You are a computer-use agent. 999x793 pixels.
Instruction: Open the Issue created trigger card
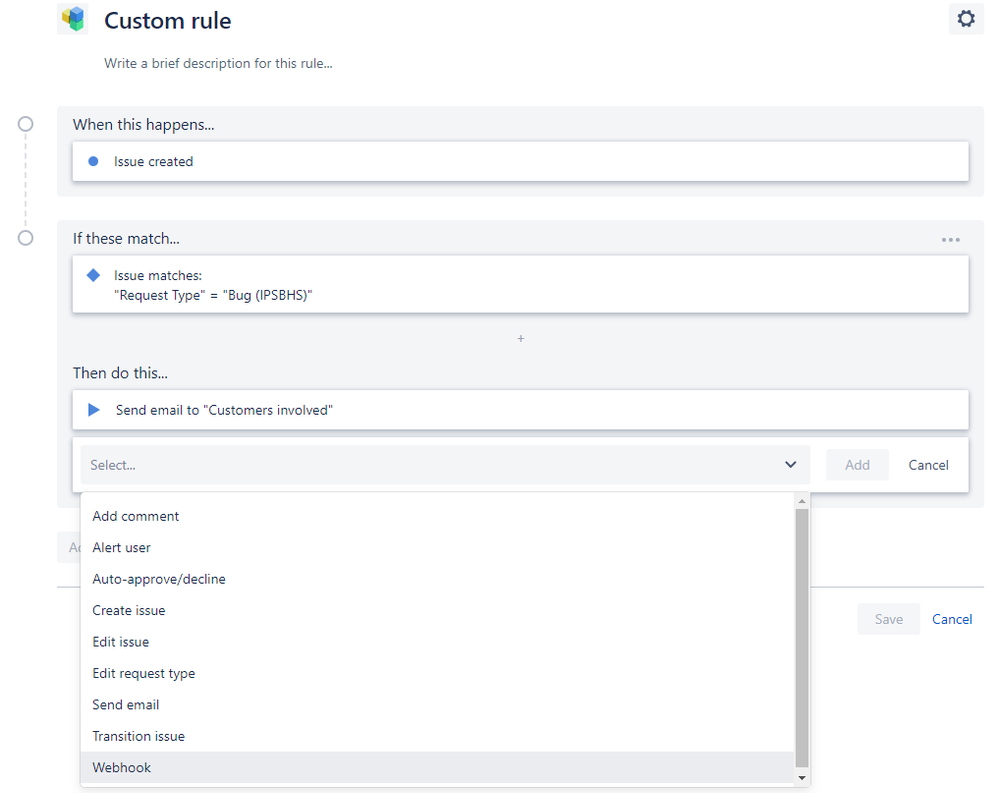(521, 161)
